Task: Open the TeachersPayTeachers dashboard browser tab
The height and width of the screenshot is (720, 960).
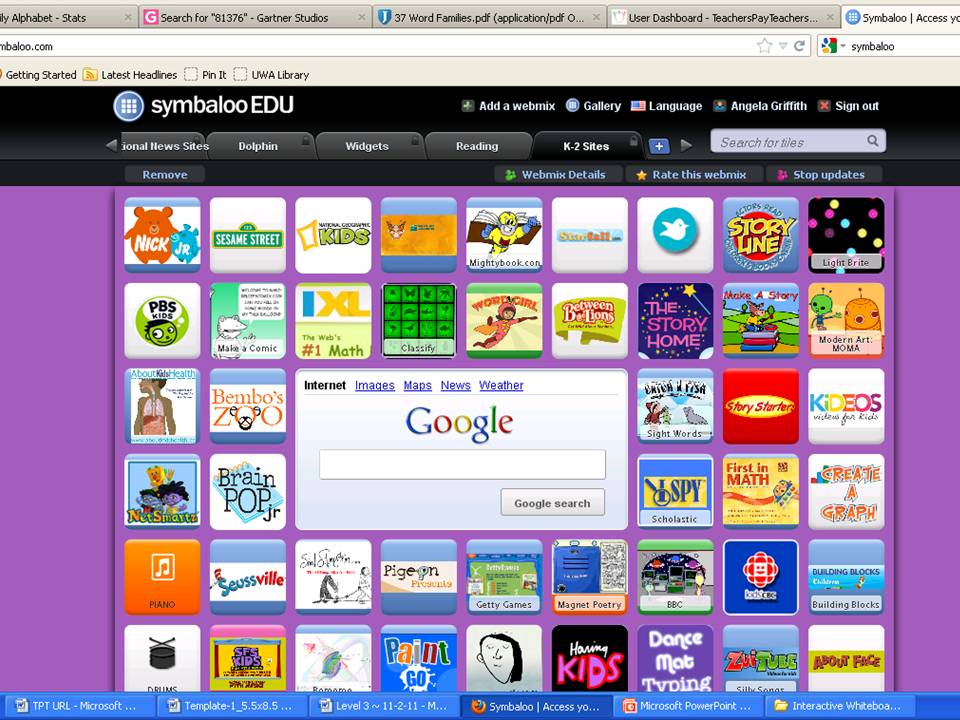Action: [723, 18]
